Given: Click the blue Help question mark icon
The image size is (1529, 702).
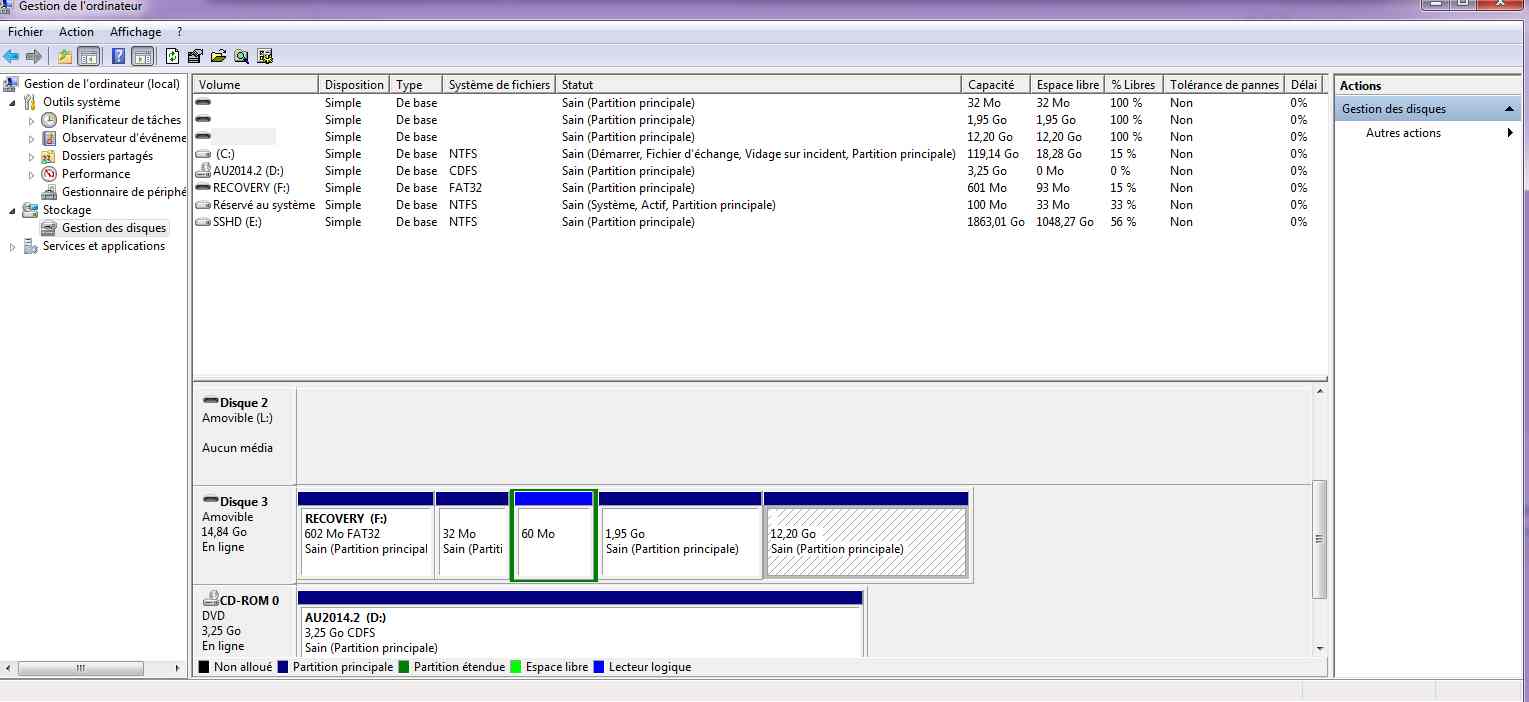Looking at the screenshot, I should coord(118,56).
